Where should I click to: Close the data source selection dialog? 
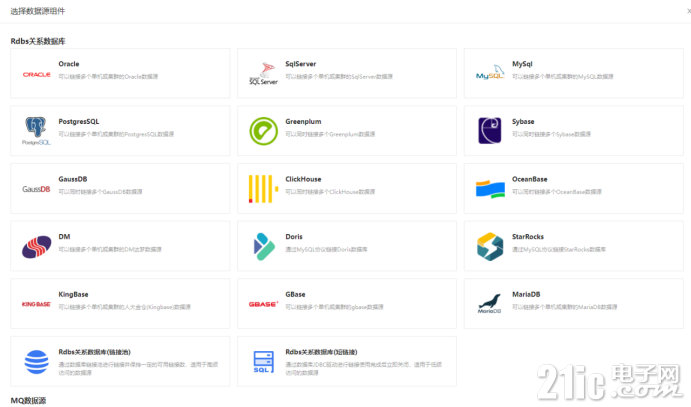[689, 11]
